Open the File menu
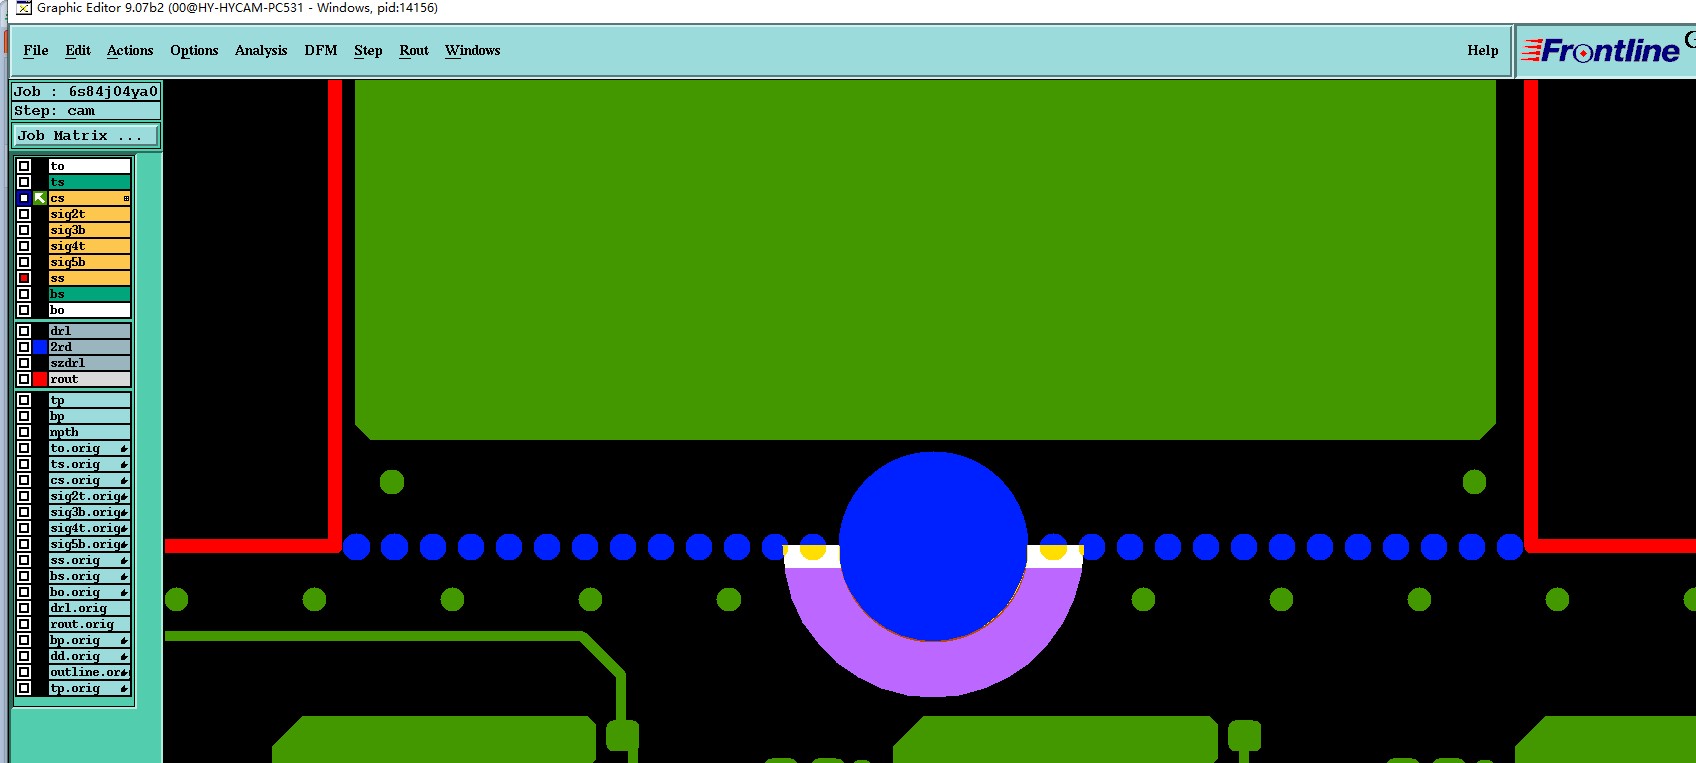1696x763 pixels. point(36,50)
